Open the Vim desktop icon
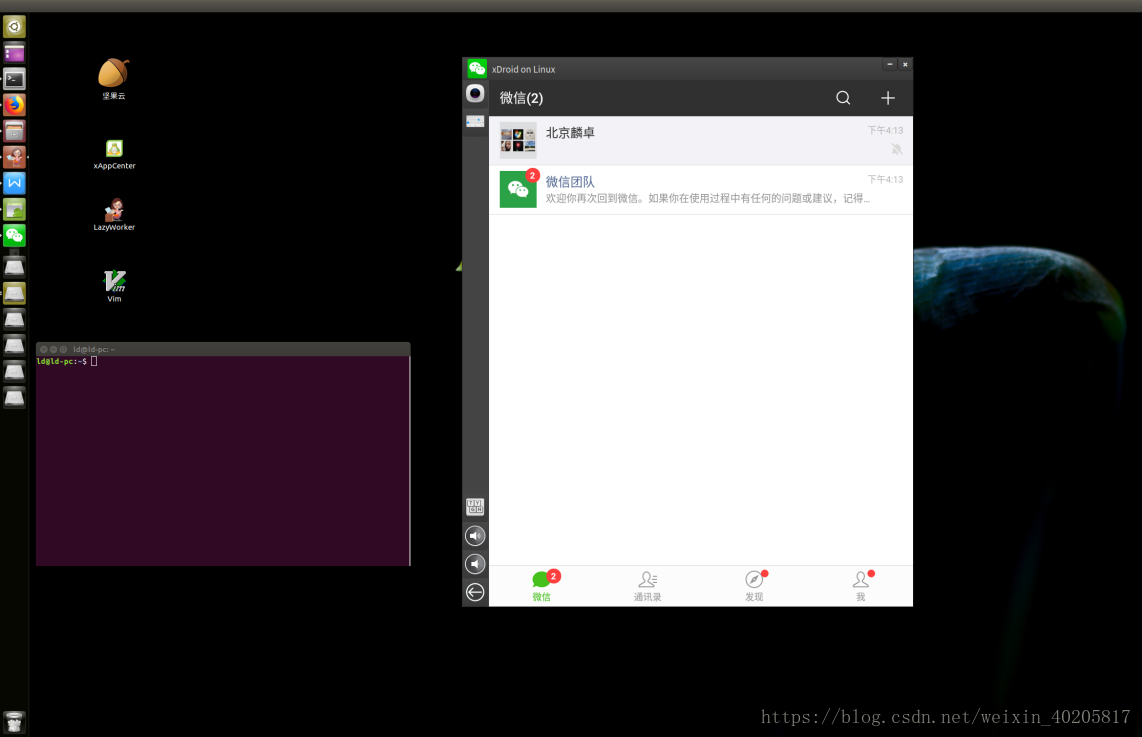Screen dimensions: 1142x737 114,285
